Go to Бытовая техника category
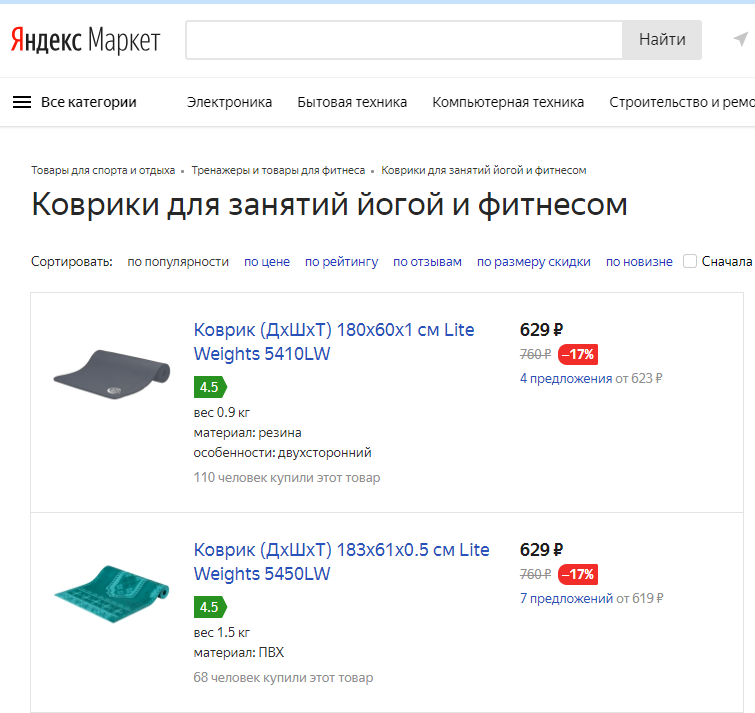The width and height of the screenshot is (755, 713). click(x=352, y=102)
